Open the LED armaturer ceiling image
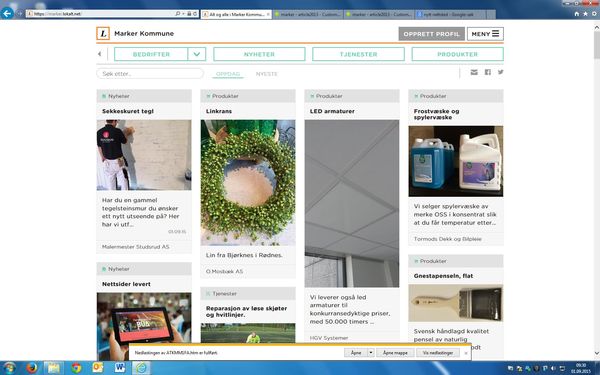Screen dimensions: 600x375 coord(352,204)
